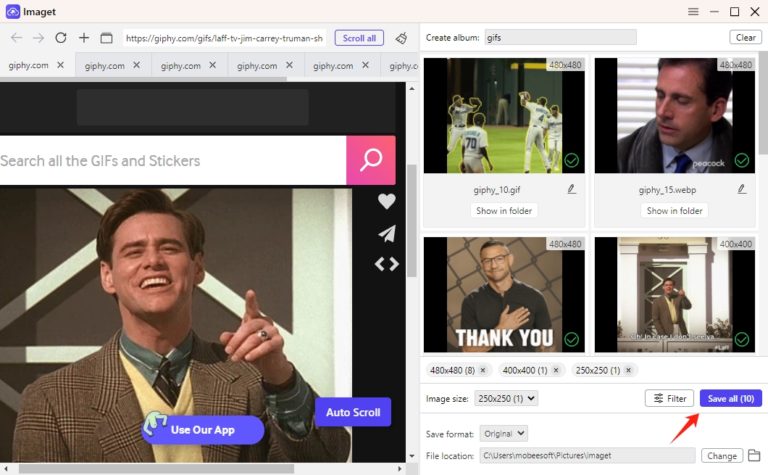
Task: Click the Save all (10) button
Action: click(x=730, y=398)
